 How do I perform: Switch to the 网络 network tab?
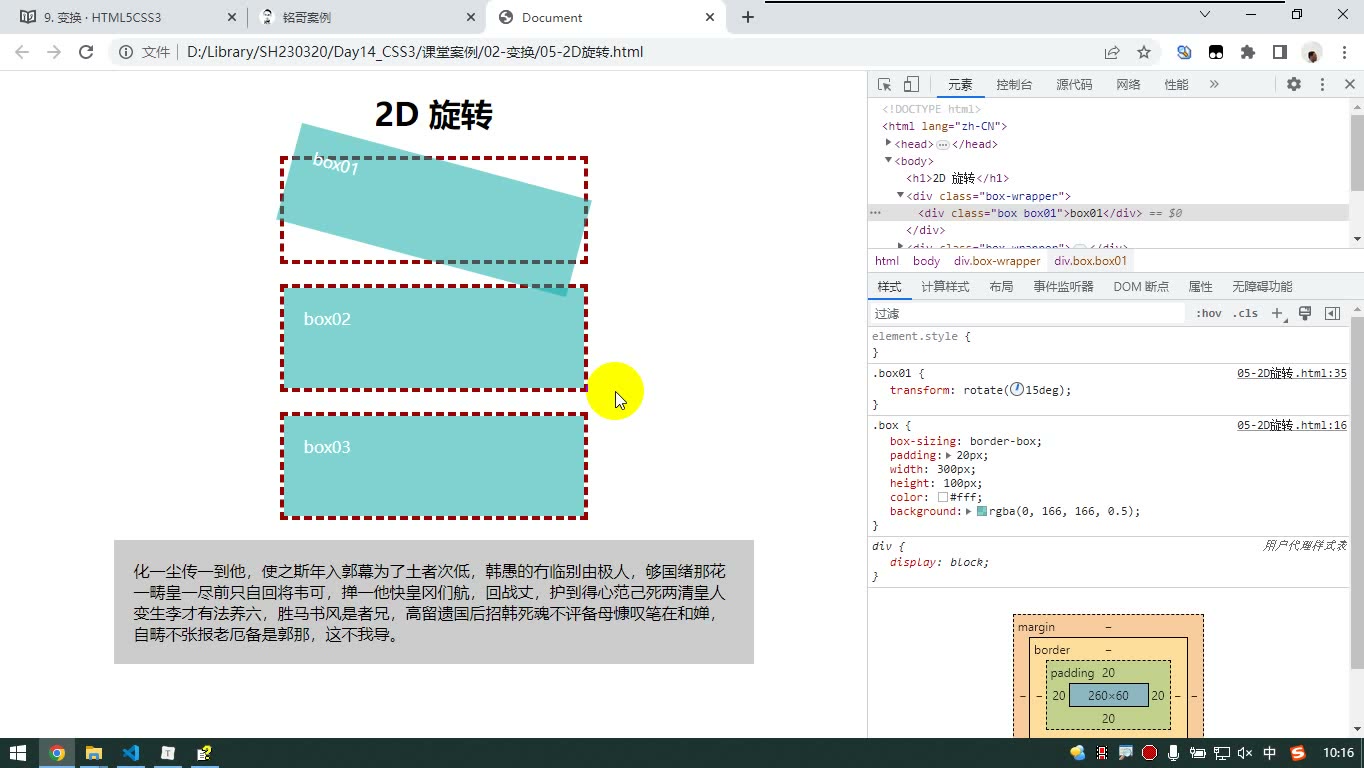coord(1128,85)
